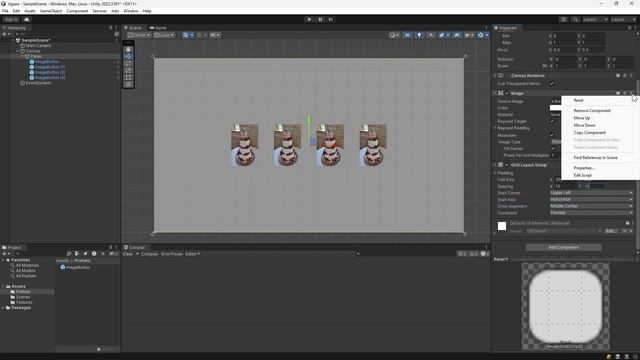Image resolution: width=640 pixels, height=360 pixels.
Task: Select the Move tool in Scene overlay
Action: point(129,56)
